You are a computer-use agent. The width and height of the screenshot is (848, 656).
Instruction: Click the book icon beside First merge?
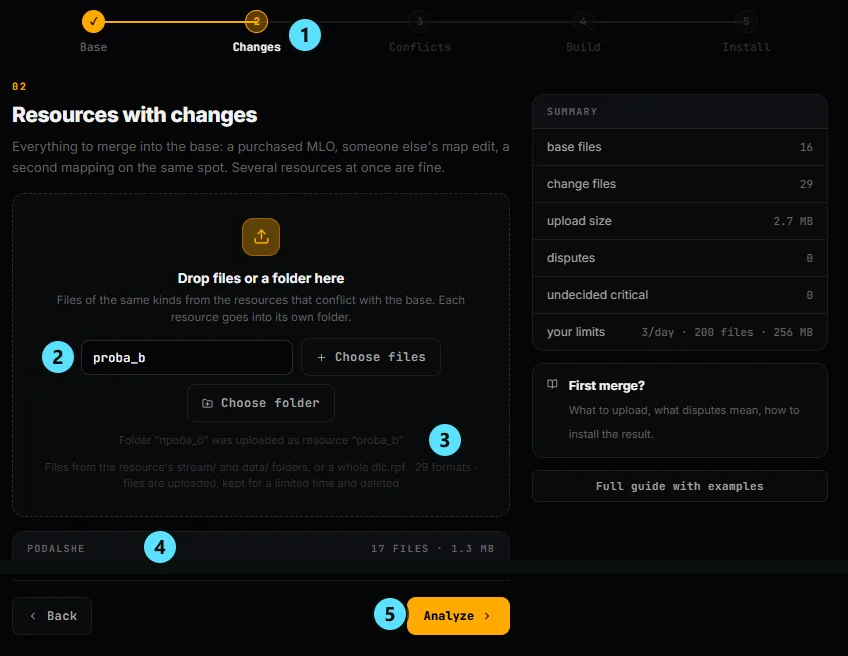pos(552,384)
